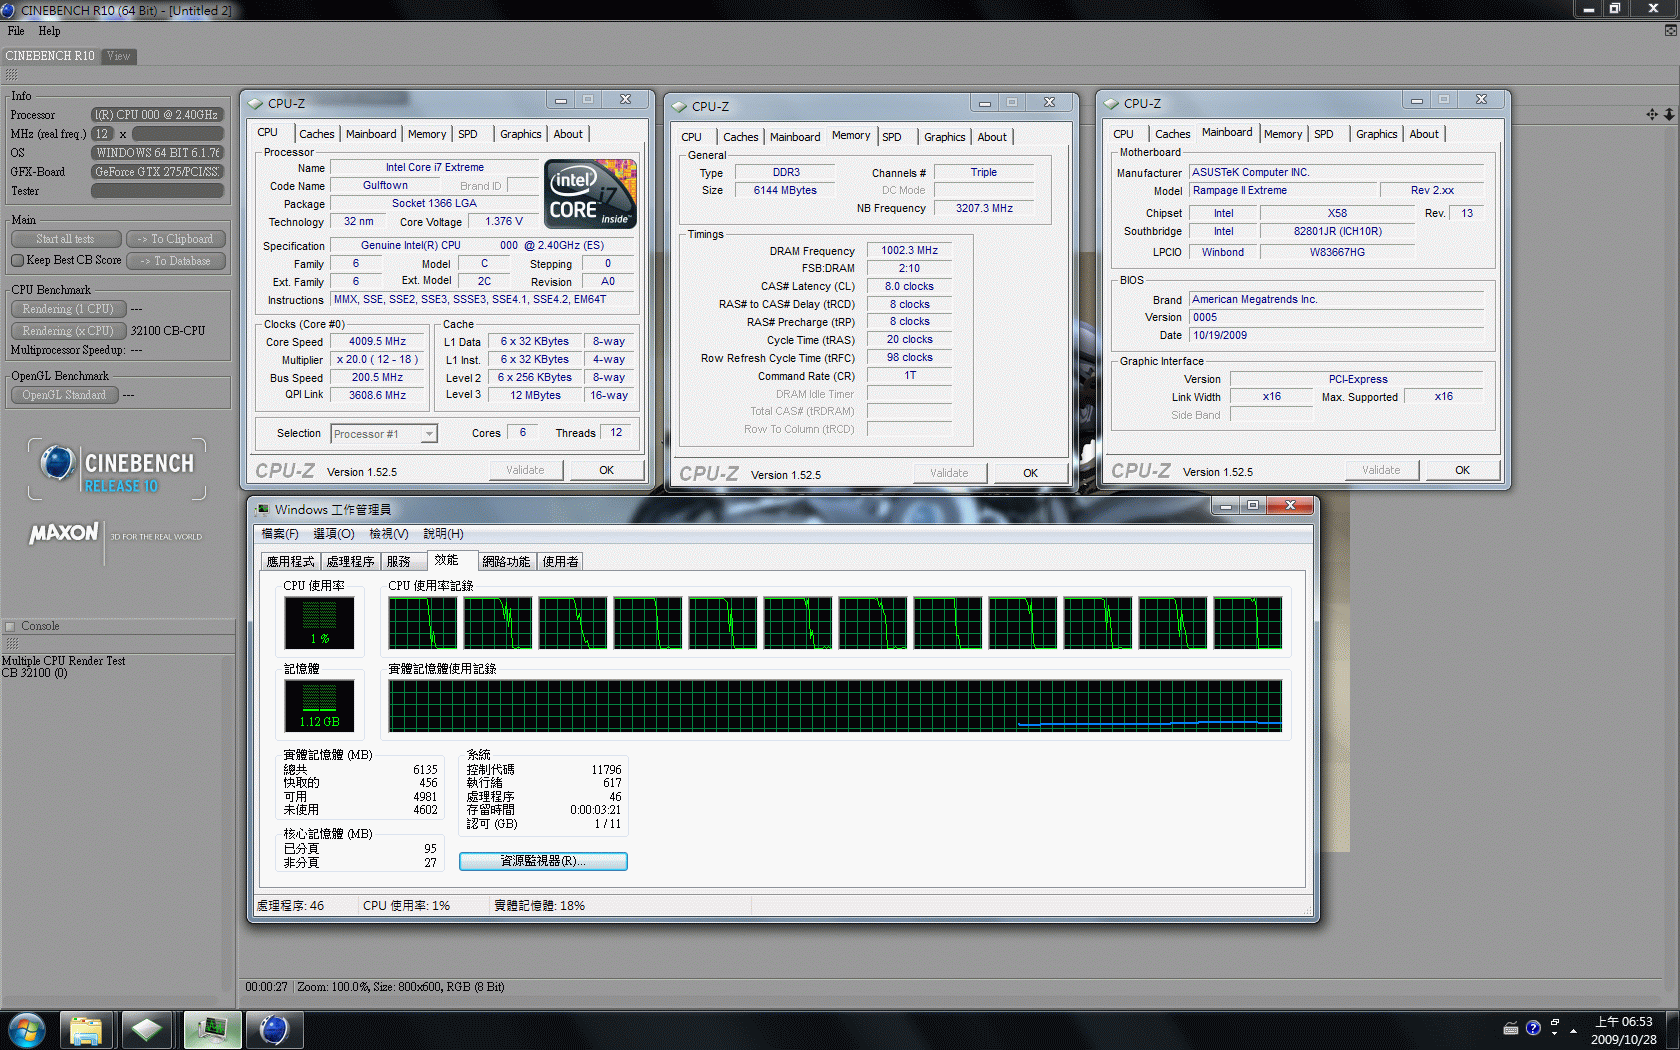The width and height of the screenshot is (1680, 1050).
Task: Open the About tab in the left CPU-Z window
Action: pos(568,134)
